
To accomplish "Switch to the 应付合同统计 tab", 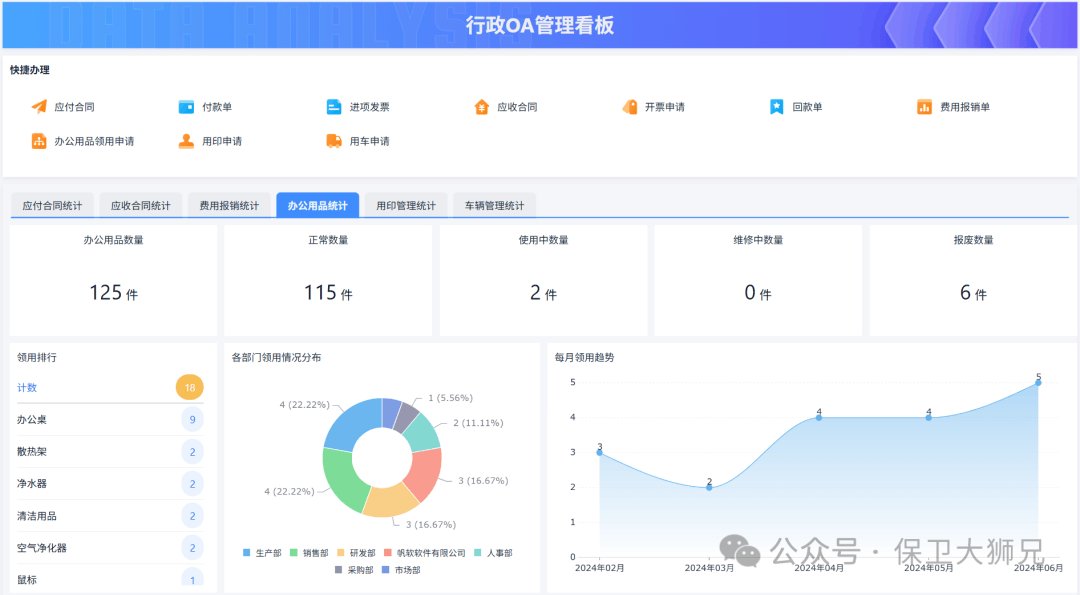I will click(52, 206).
